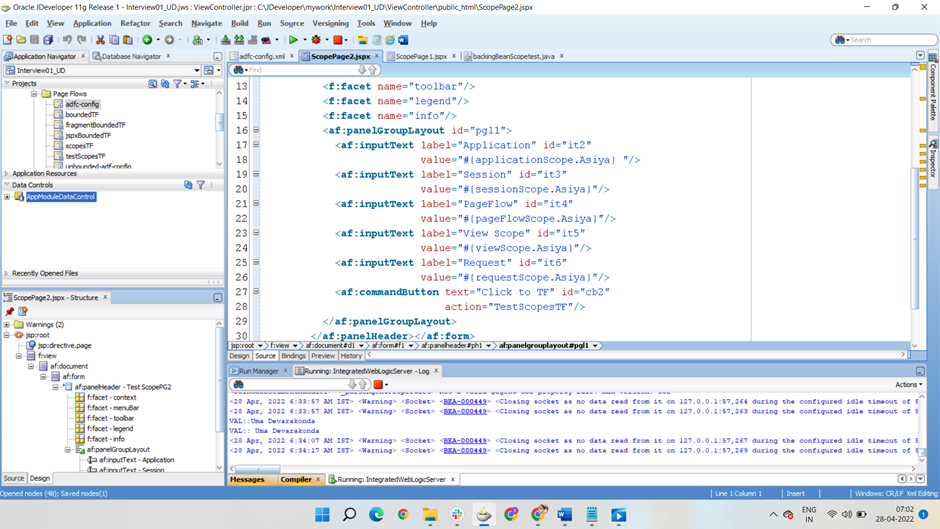Switch editor to the Design view tab
The image size is (940, 529).
tap(239, 356)
